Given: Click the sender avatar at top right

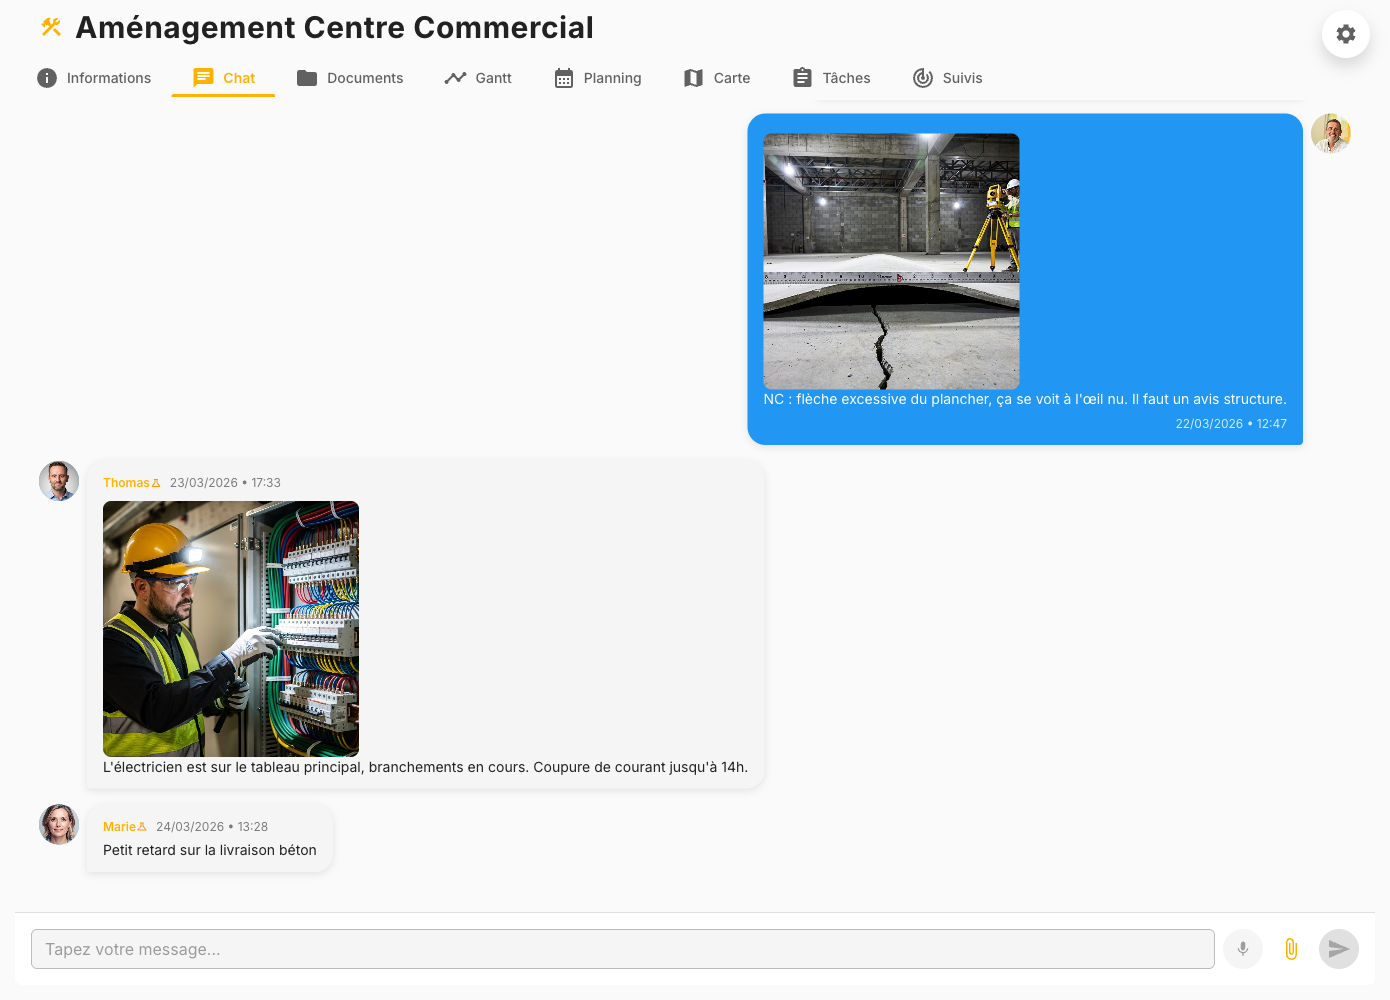Looking at the screenshot, I should (1330, 133).
